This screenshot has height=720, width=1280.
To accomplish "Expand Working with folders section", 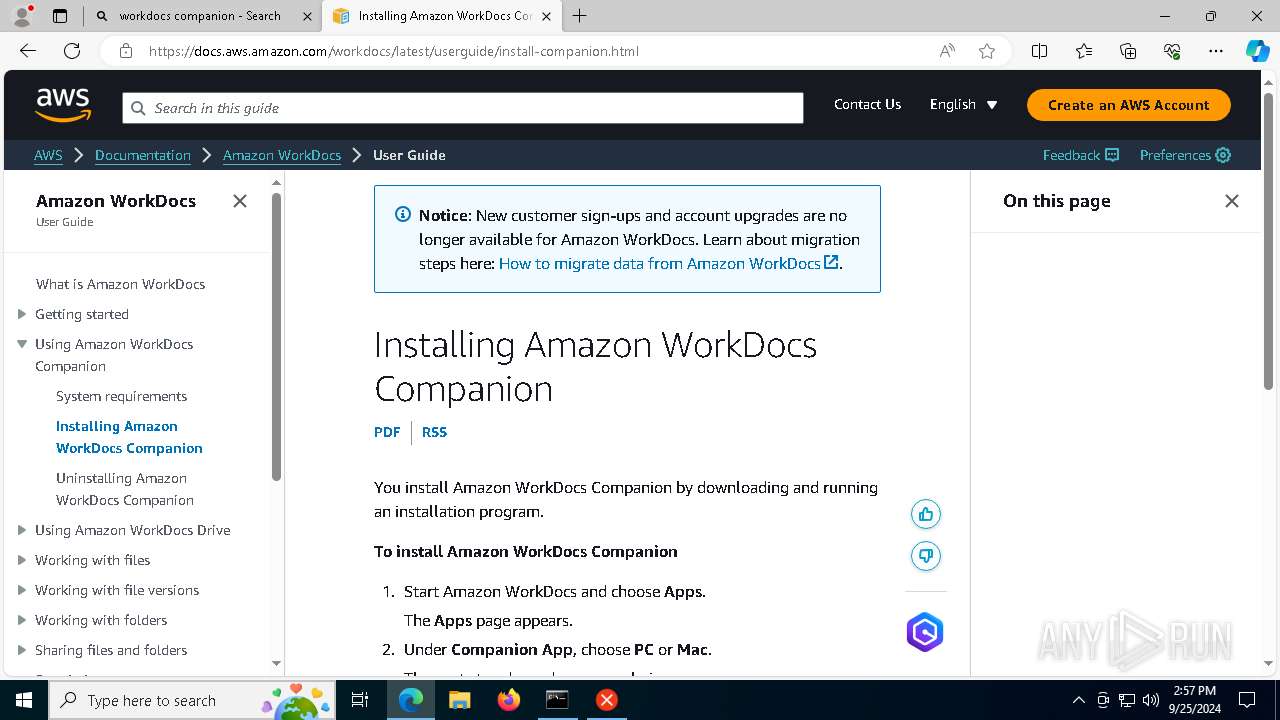I will click(22, 620).
